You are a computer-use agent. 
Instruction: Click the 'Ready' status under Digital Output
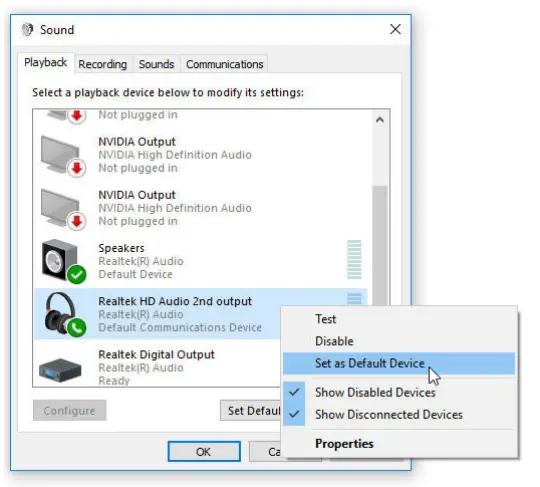tap(114, 381)
